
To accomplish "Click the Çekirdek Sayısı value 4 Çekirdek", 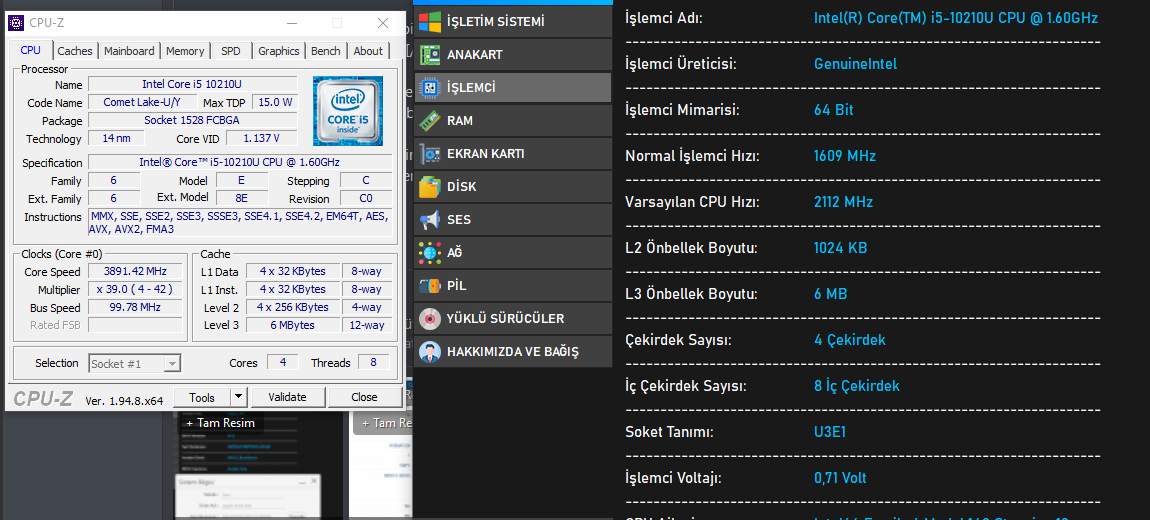I will (849, 340).
